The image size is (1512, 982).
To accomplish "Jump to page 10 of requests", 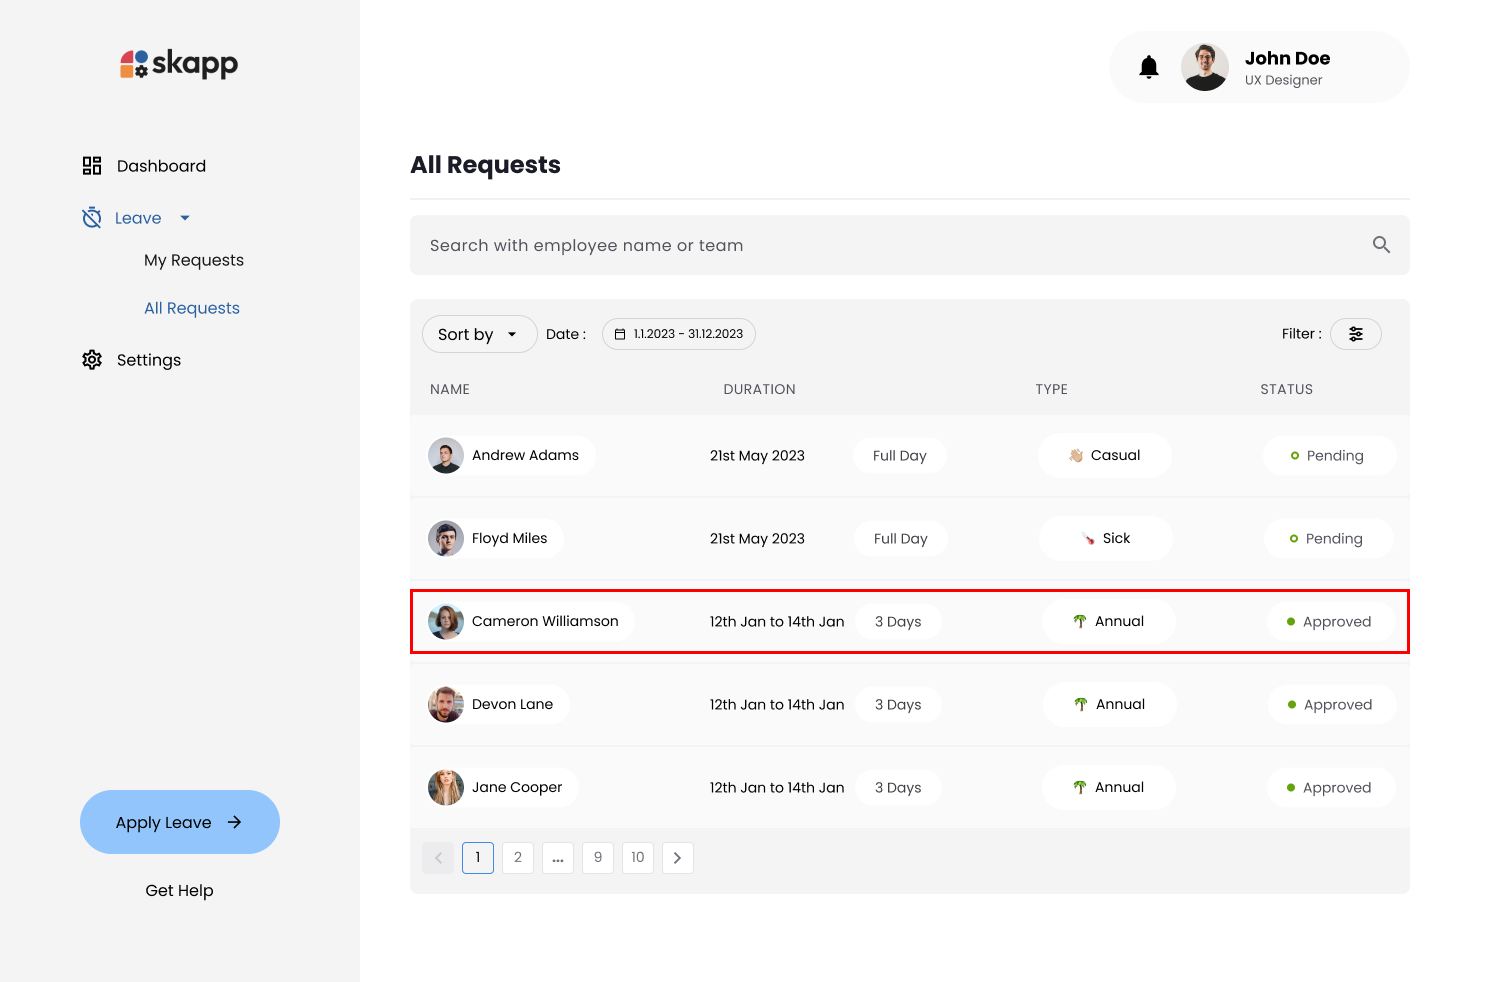I will click(638, 858).
